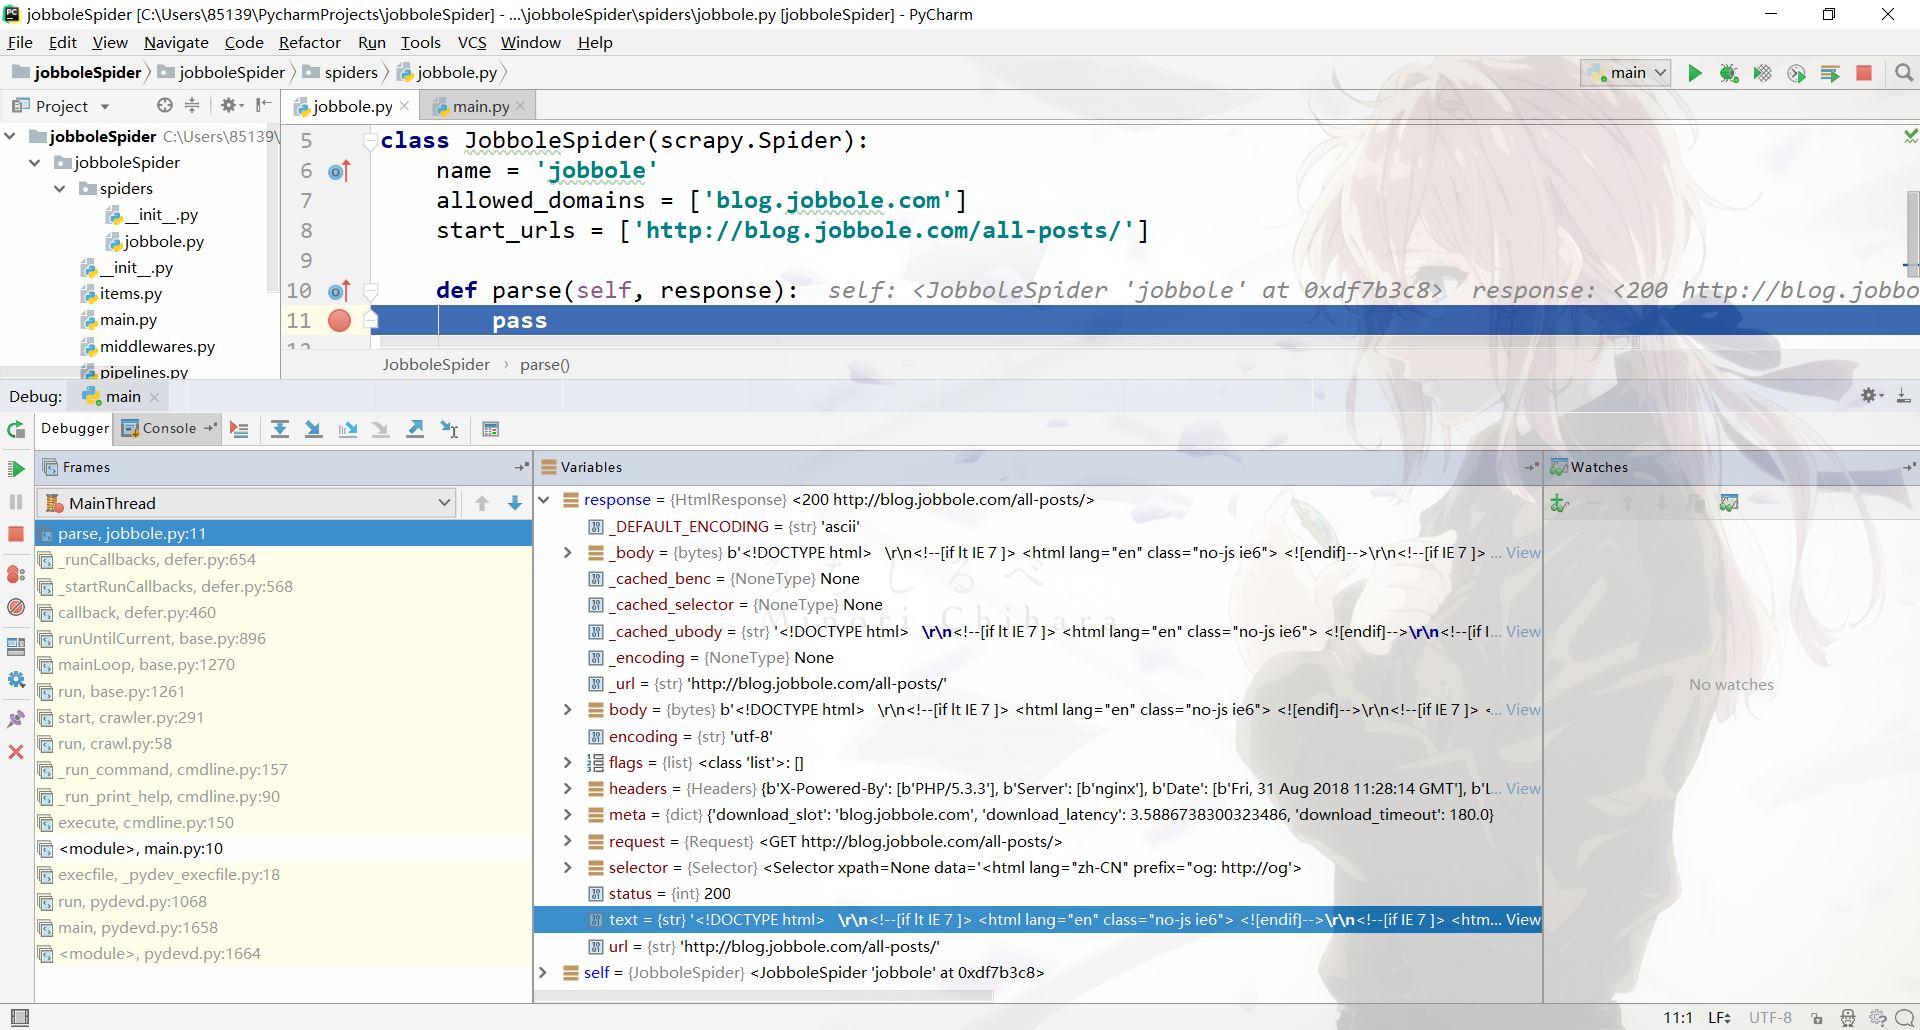Open View Breakpoints in debug sidebar

(16, 575)
